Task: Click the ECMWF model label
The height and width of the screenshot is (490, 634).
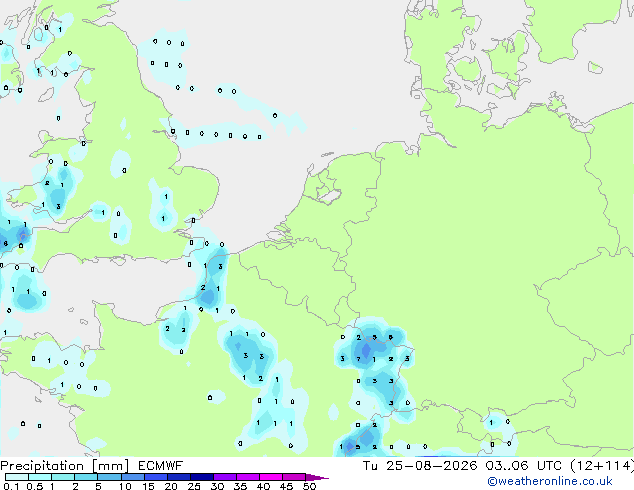Action: coord(161,466)
